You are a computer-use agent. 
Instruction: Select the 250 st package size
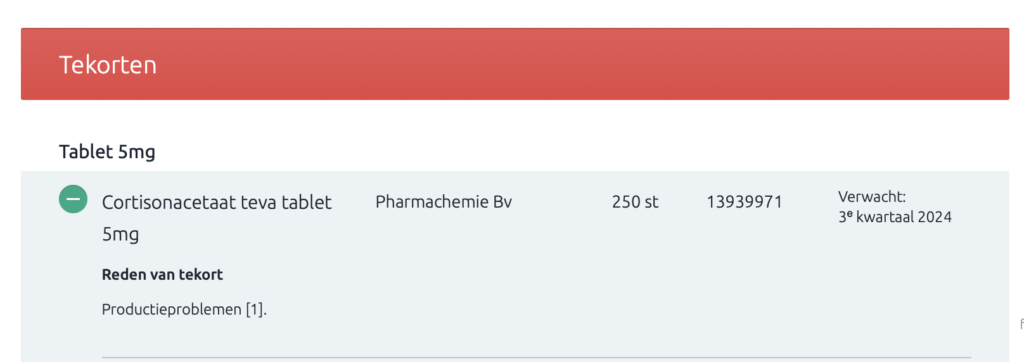pyautogui.click(x=635, y=202)
